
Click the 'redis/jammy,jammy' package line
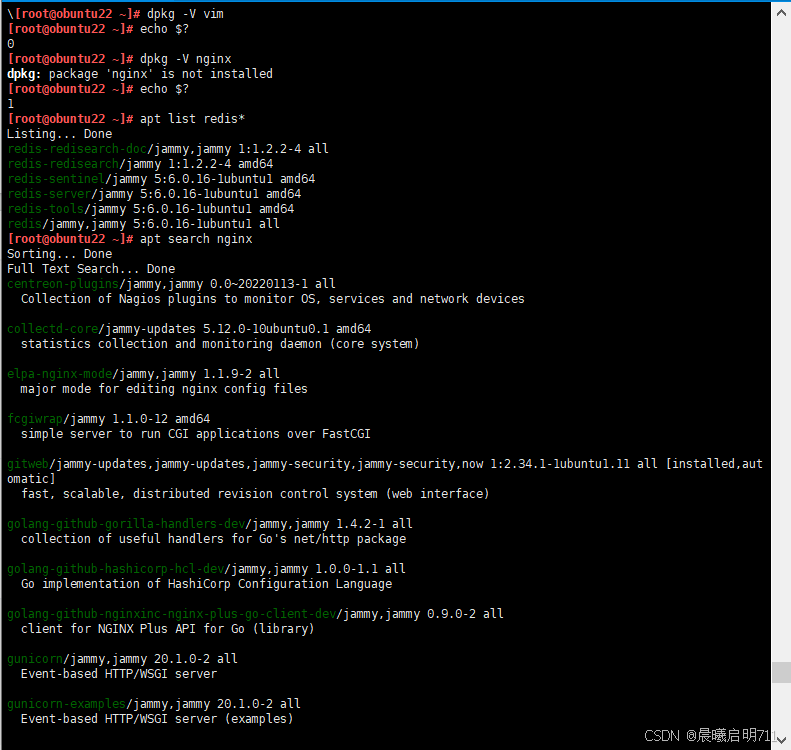coord(143,224)
